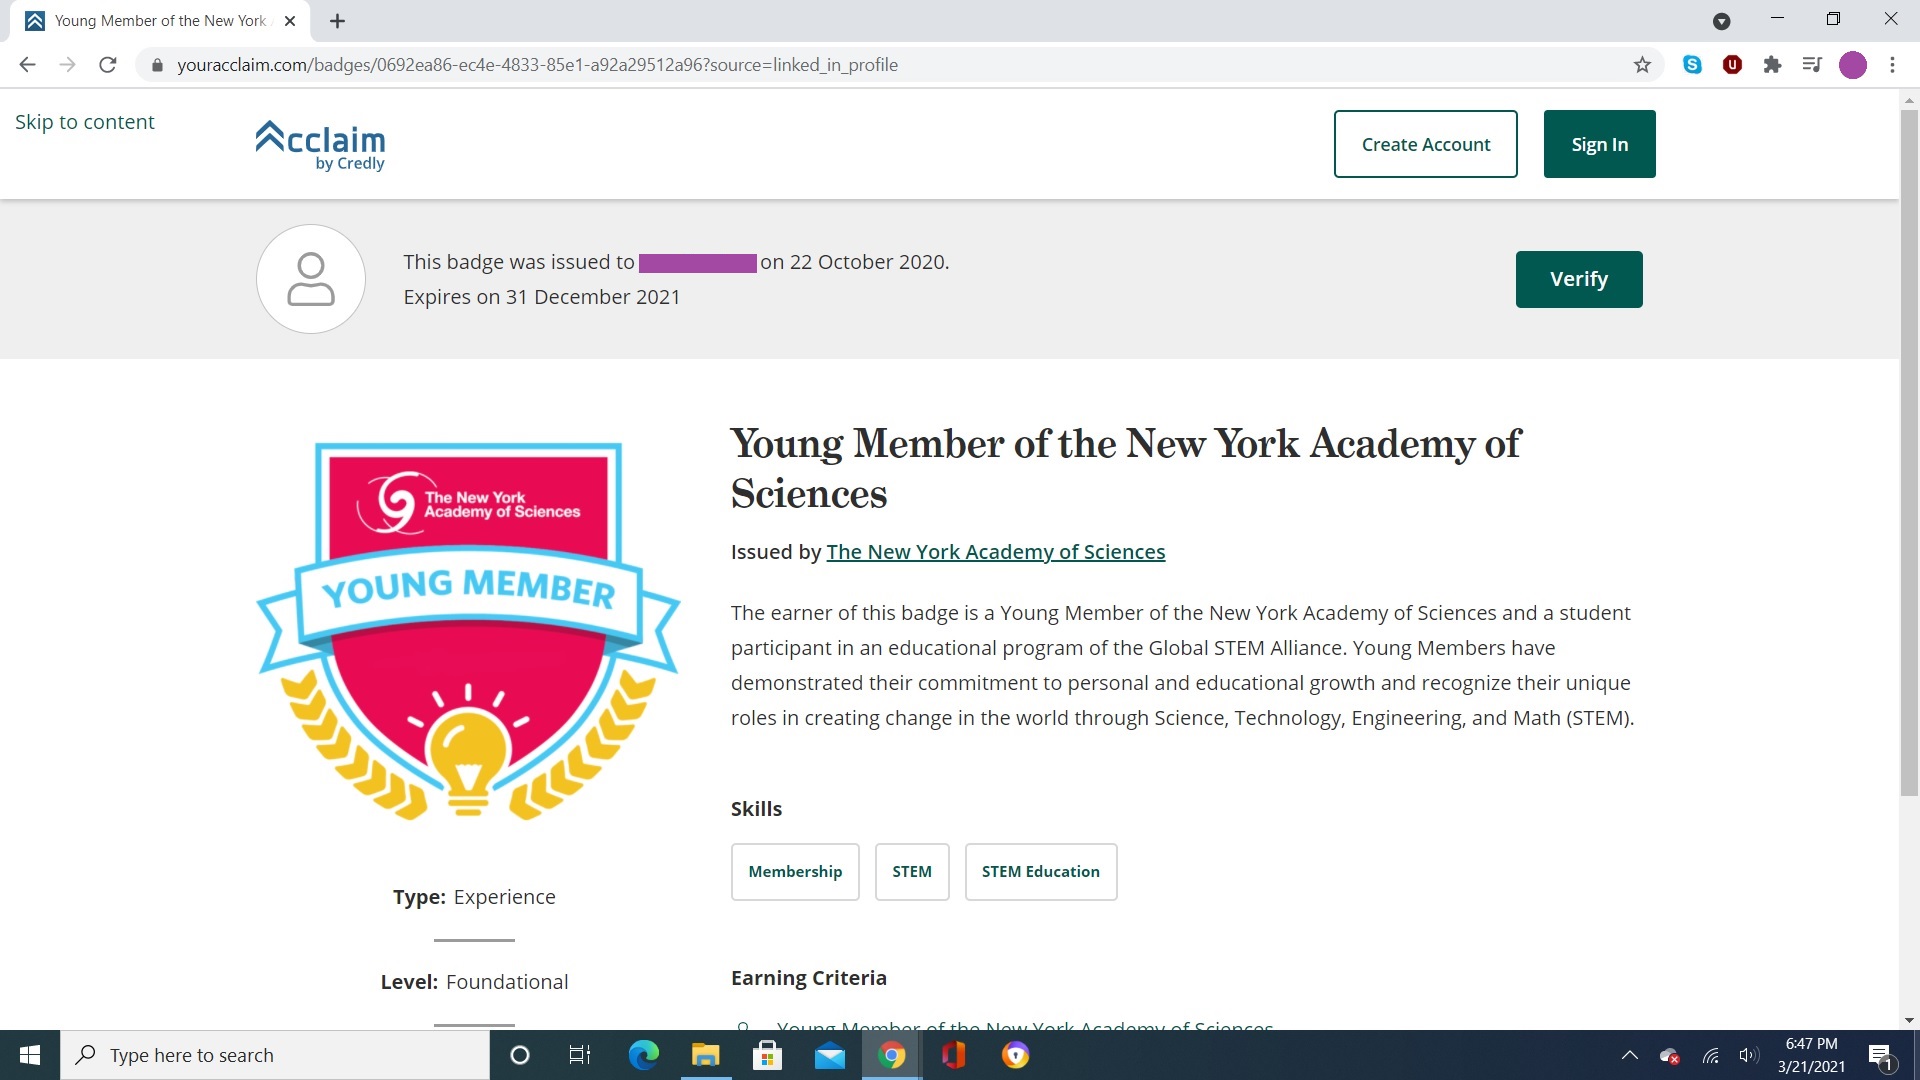1920x1080 pixels.
Task: Open the Mail app from taskbar
Action: (829, 1055)
